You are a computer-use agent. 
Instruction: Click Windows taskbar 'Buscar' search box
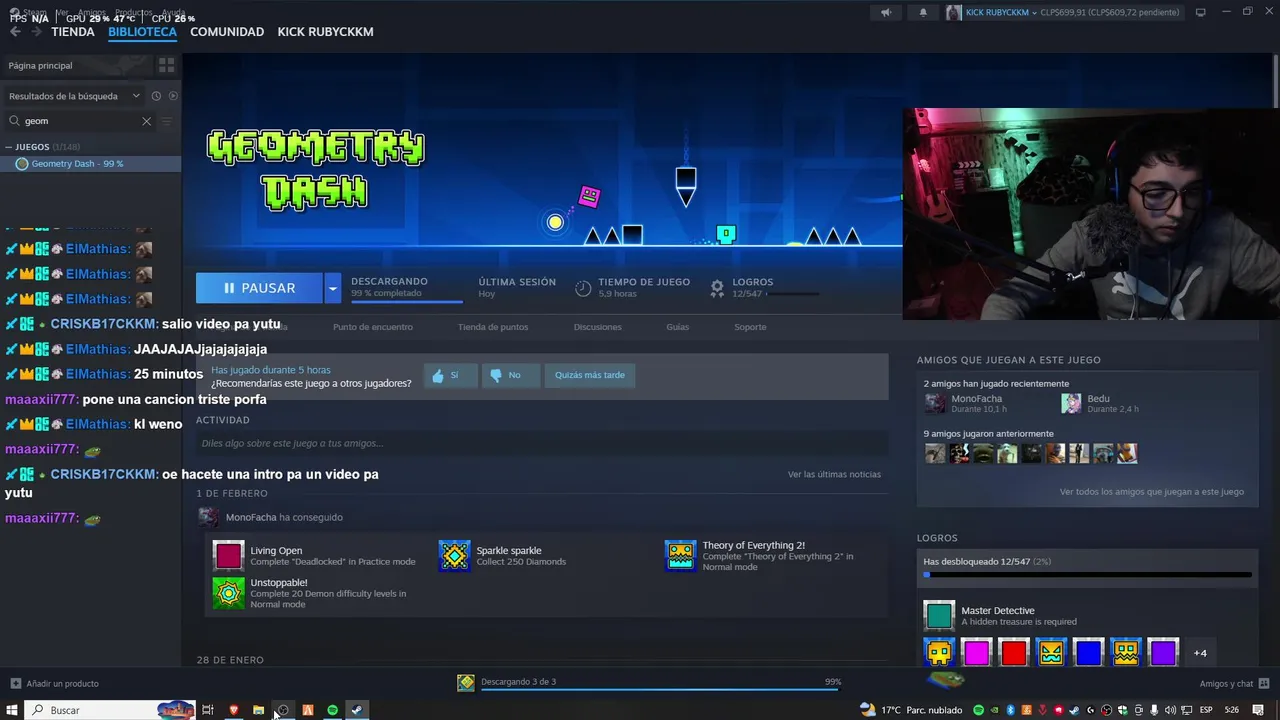[110, 710]
